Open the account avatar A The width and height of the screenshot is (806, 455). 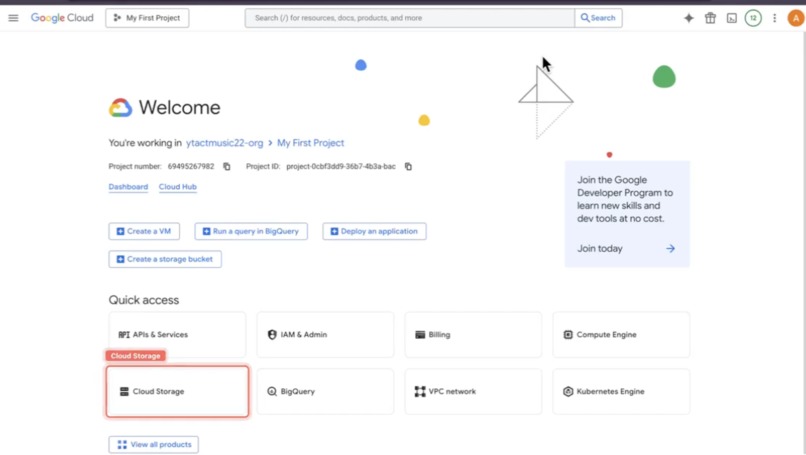point(796,19)
